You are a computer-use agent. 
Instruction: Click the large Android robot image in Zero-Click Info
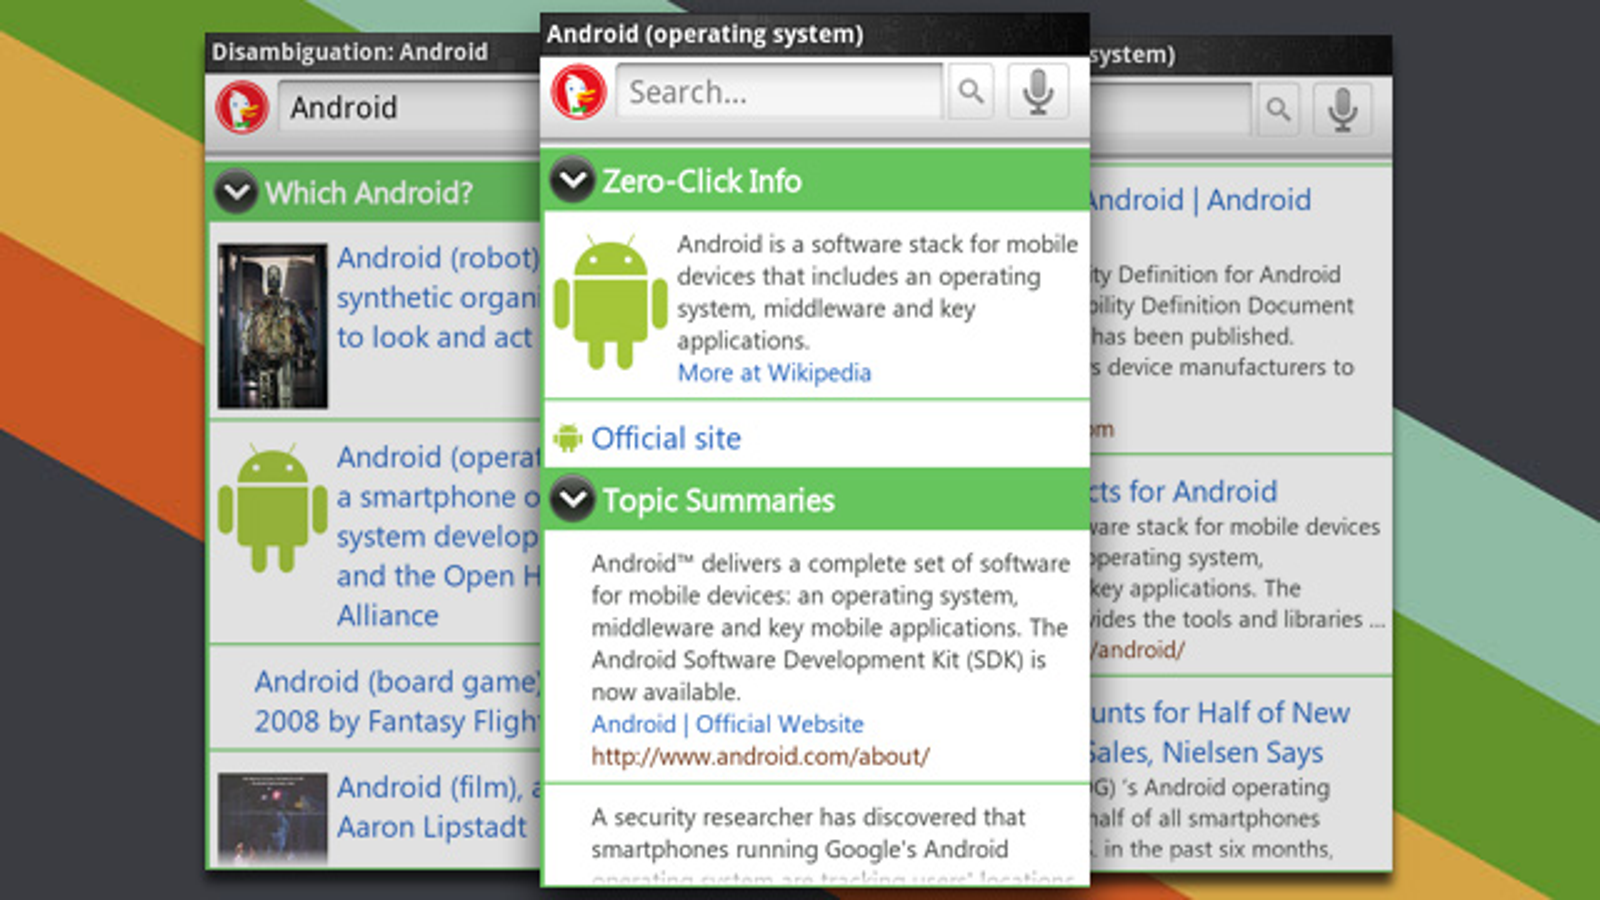(x=610, y=303)
